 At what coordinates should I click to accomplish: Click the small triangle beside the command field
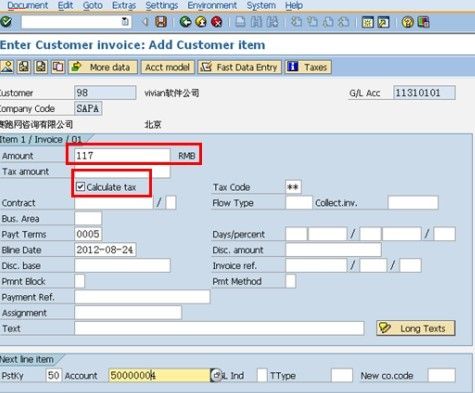click(x=145, y=22)
